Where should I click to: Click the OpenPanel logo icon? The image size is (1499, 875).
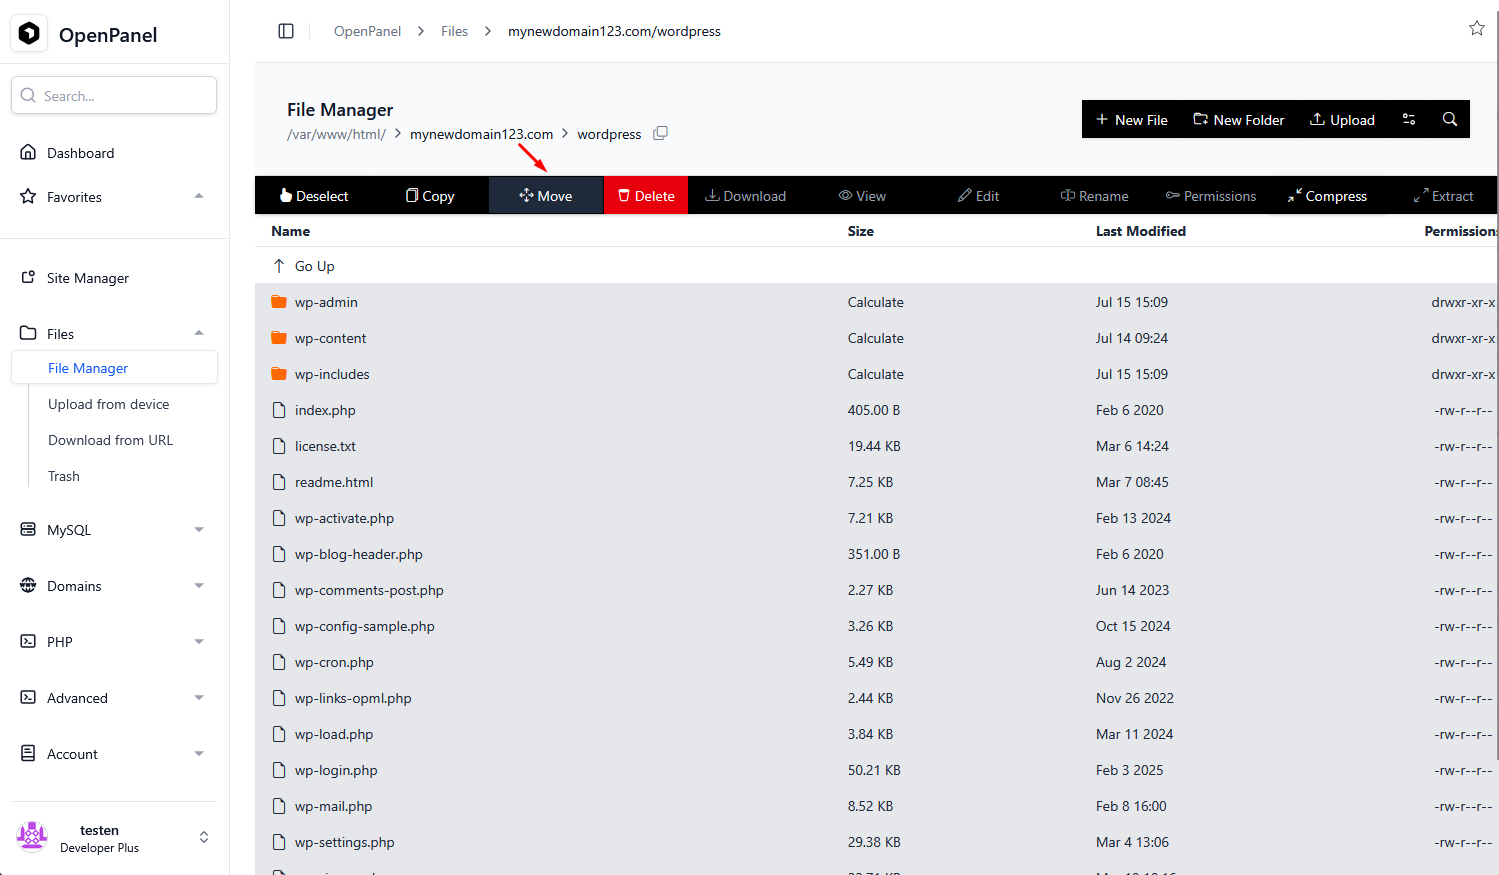tap(30, 34)
